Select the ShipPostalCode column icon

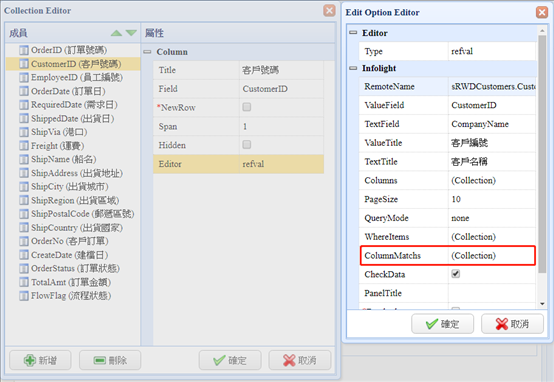point(24,214)
